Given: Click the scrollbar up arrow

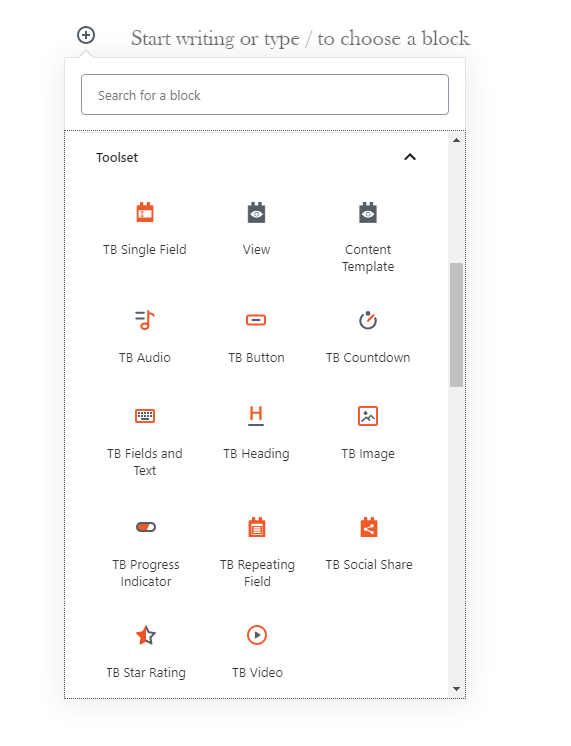Looking at the screenshot, I should point(456,140).
